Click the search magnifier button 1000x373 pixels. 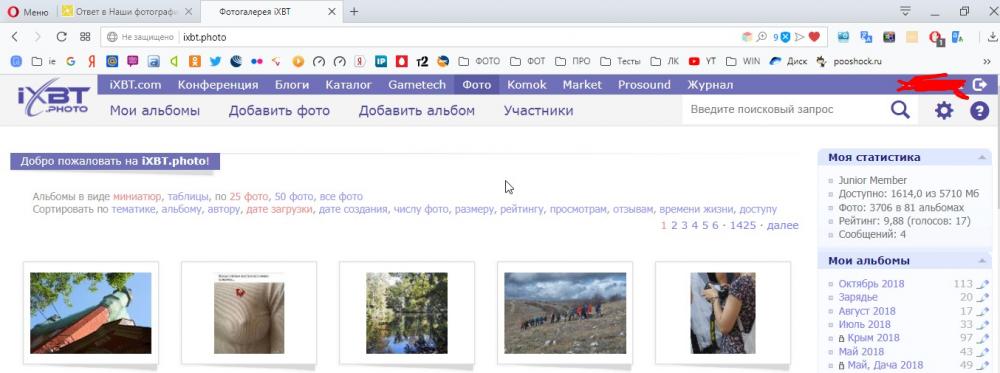coord(900,110)
